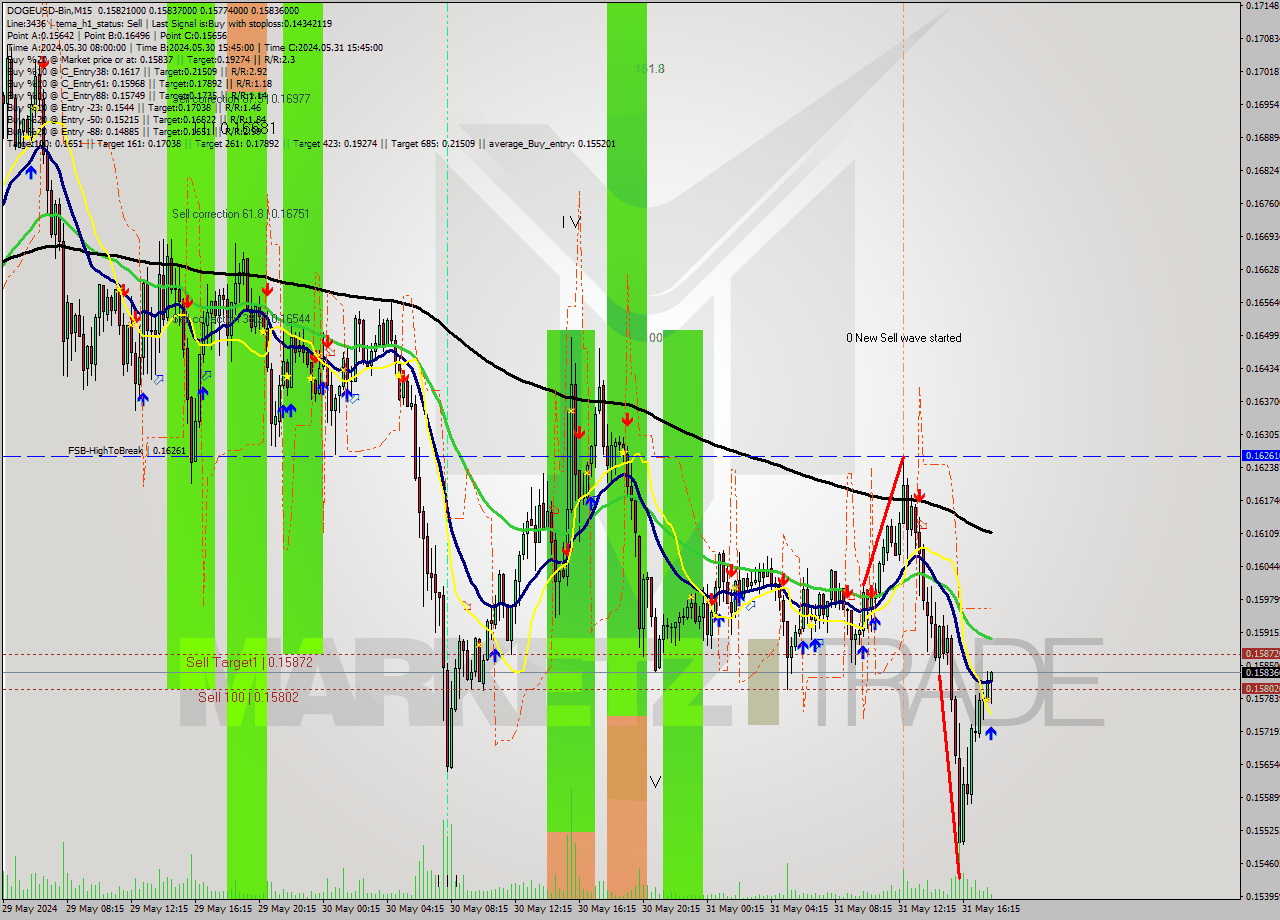This screenshot has height=920, width=1280.
Task: Select the '29 May 12:15' time label
Action: tap(159, 909)
